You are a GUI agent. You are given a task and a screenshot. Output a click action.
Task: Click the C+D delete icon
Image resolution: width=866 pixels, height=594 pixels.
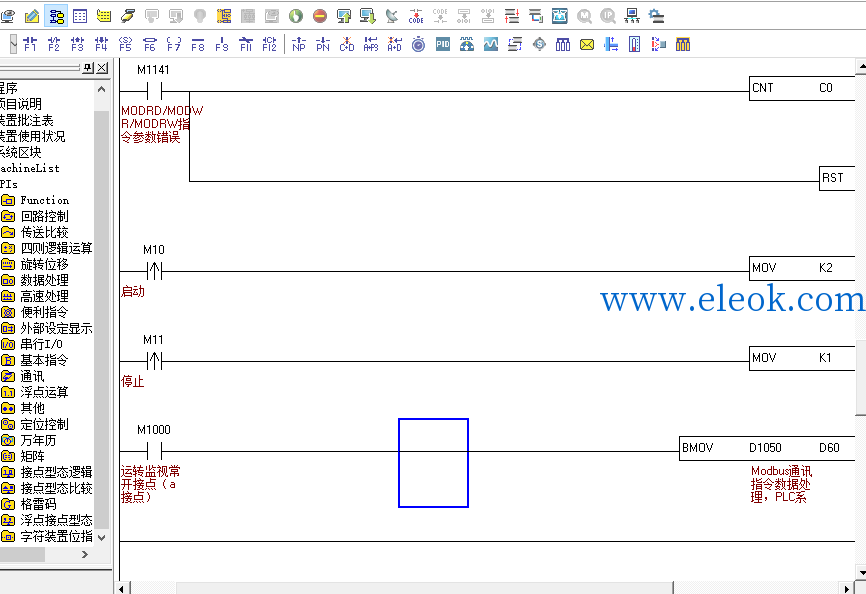[347, 44]
